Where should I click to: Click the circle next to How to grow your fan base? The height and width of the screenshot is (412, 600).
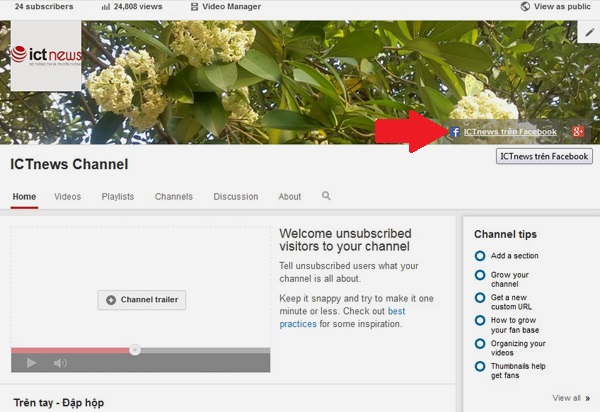[480, 320]
